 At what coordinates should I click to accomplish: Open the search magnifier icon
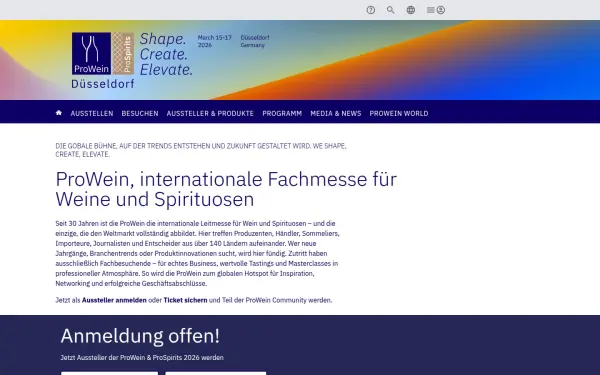[390, 10]
